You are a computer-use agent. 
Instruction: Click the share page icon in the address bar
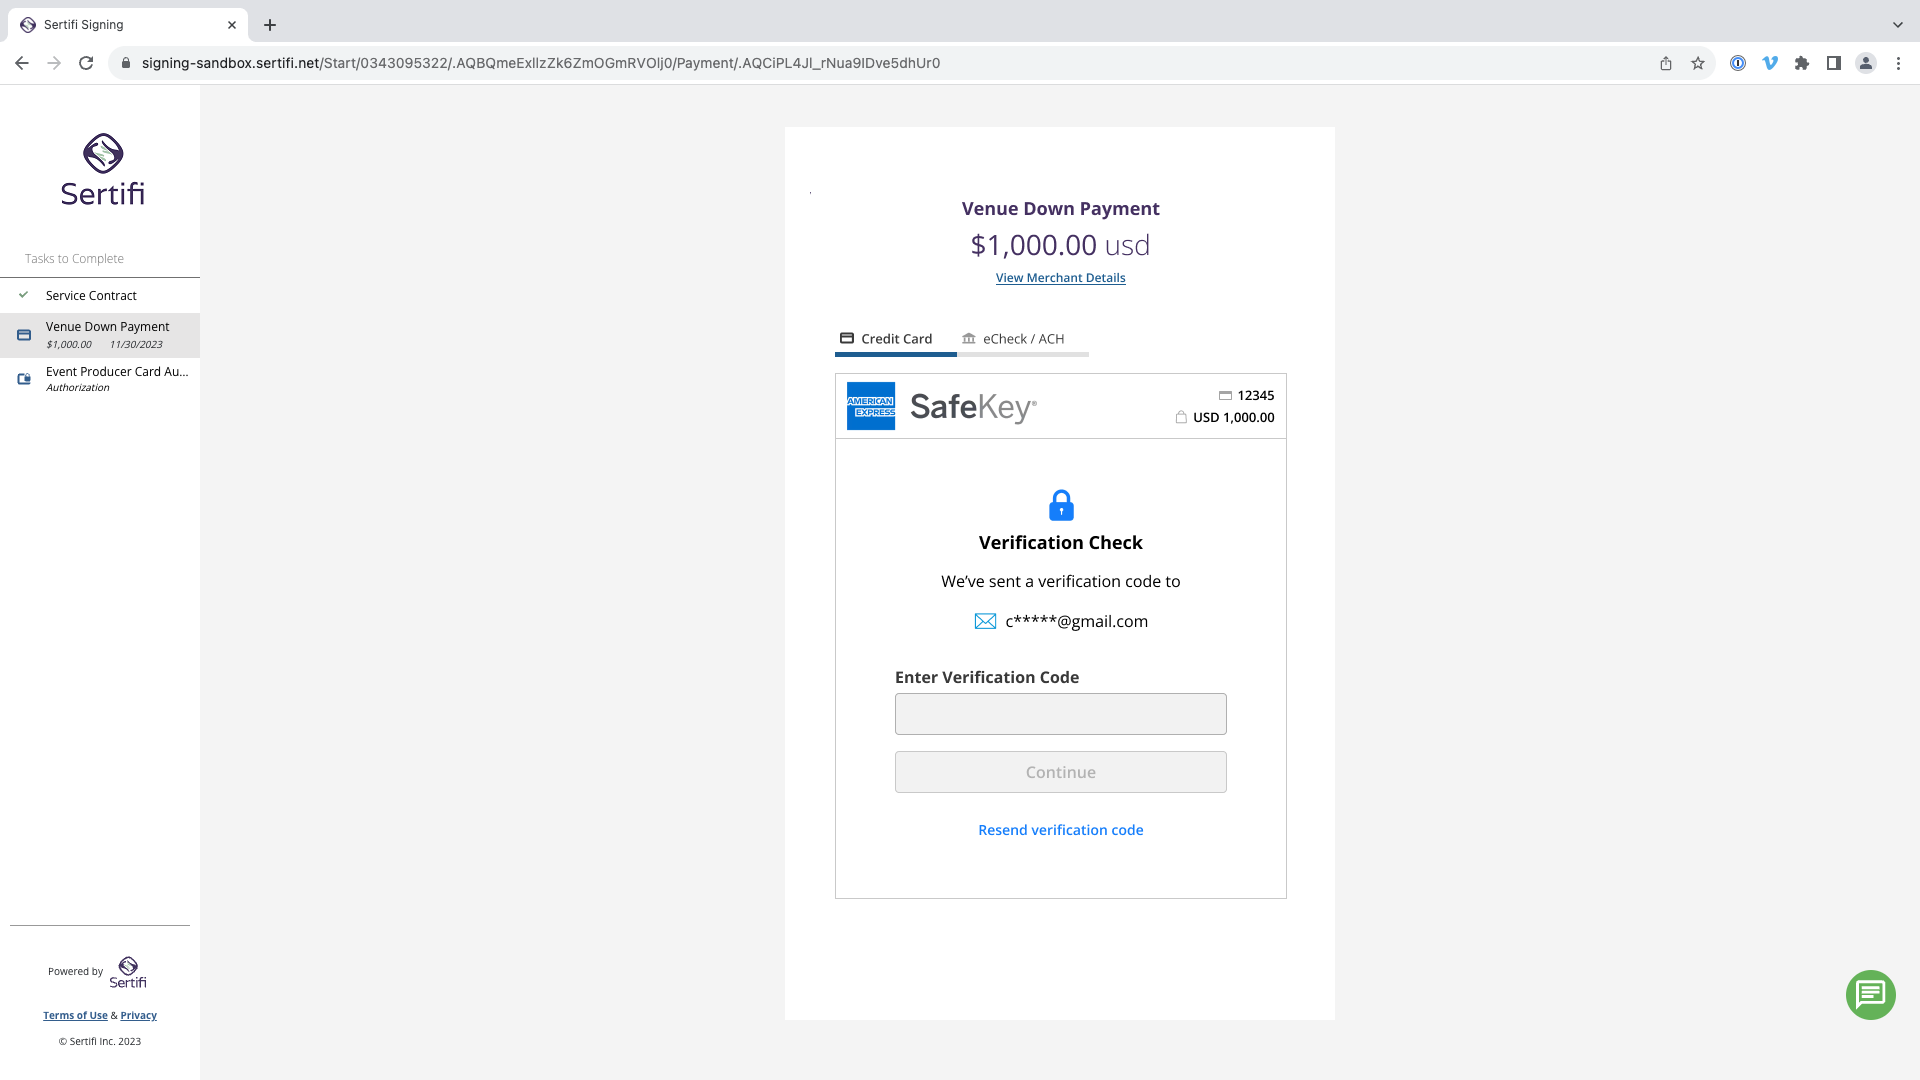pos(1666,63)
